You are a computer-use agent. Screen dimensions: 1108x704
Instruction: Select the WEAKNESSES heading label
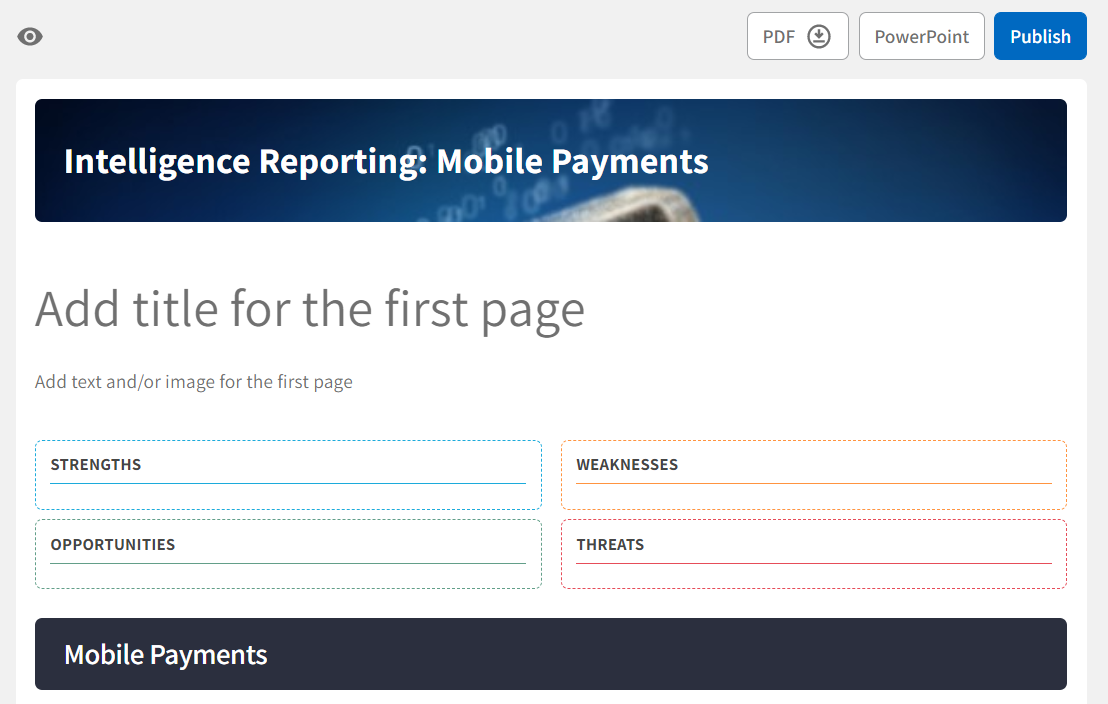click(627, 465)
